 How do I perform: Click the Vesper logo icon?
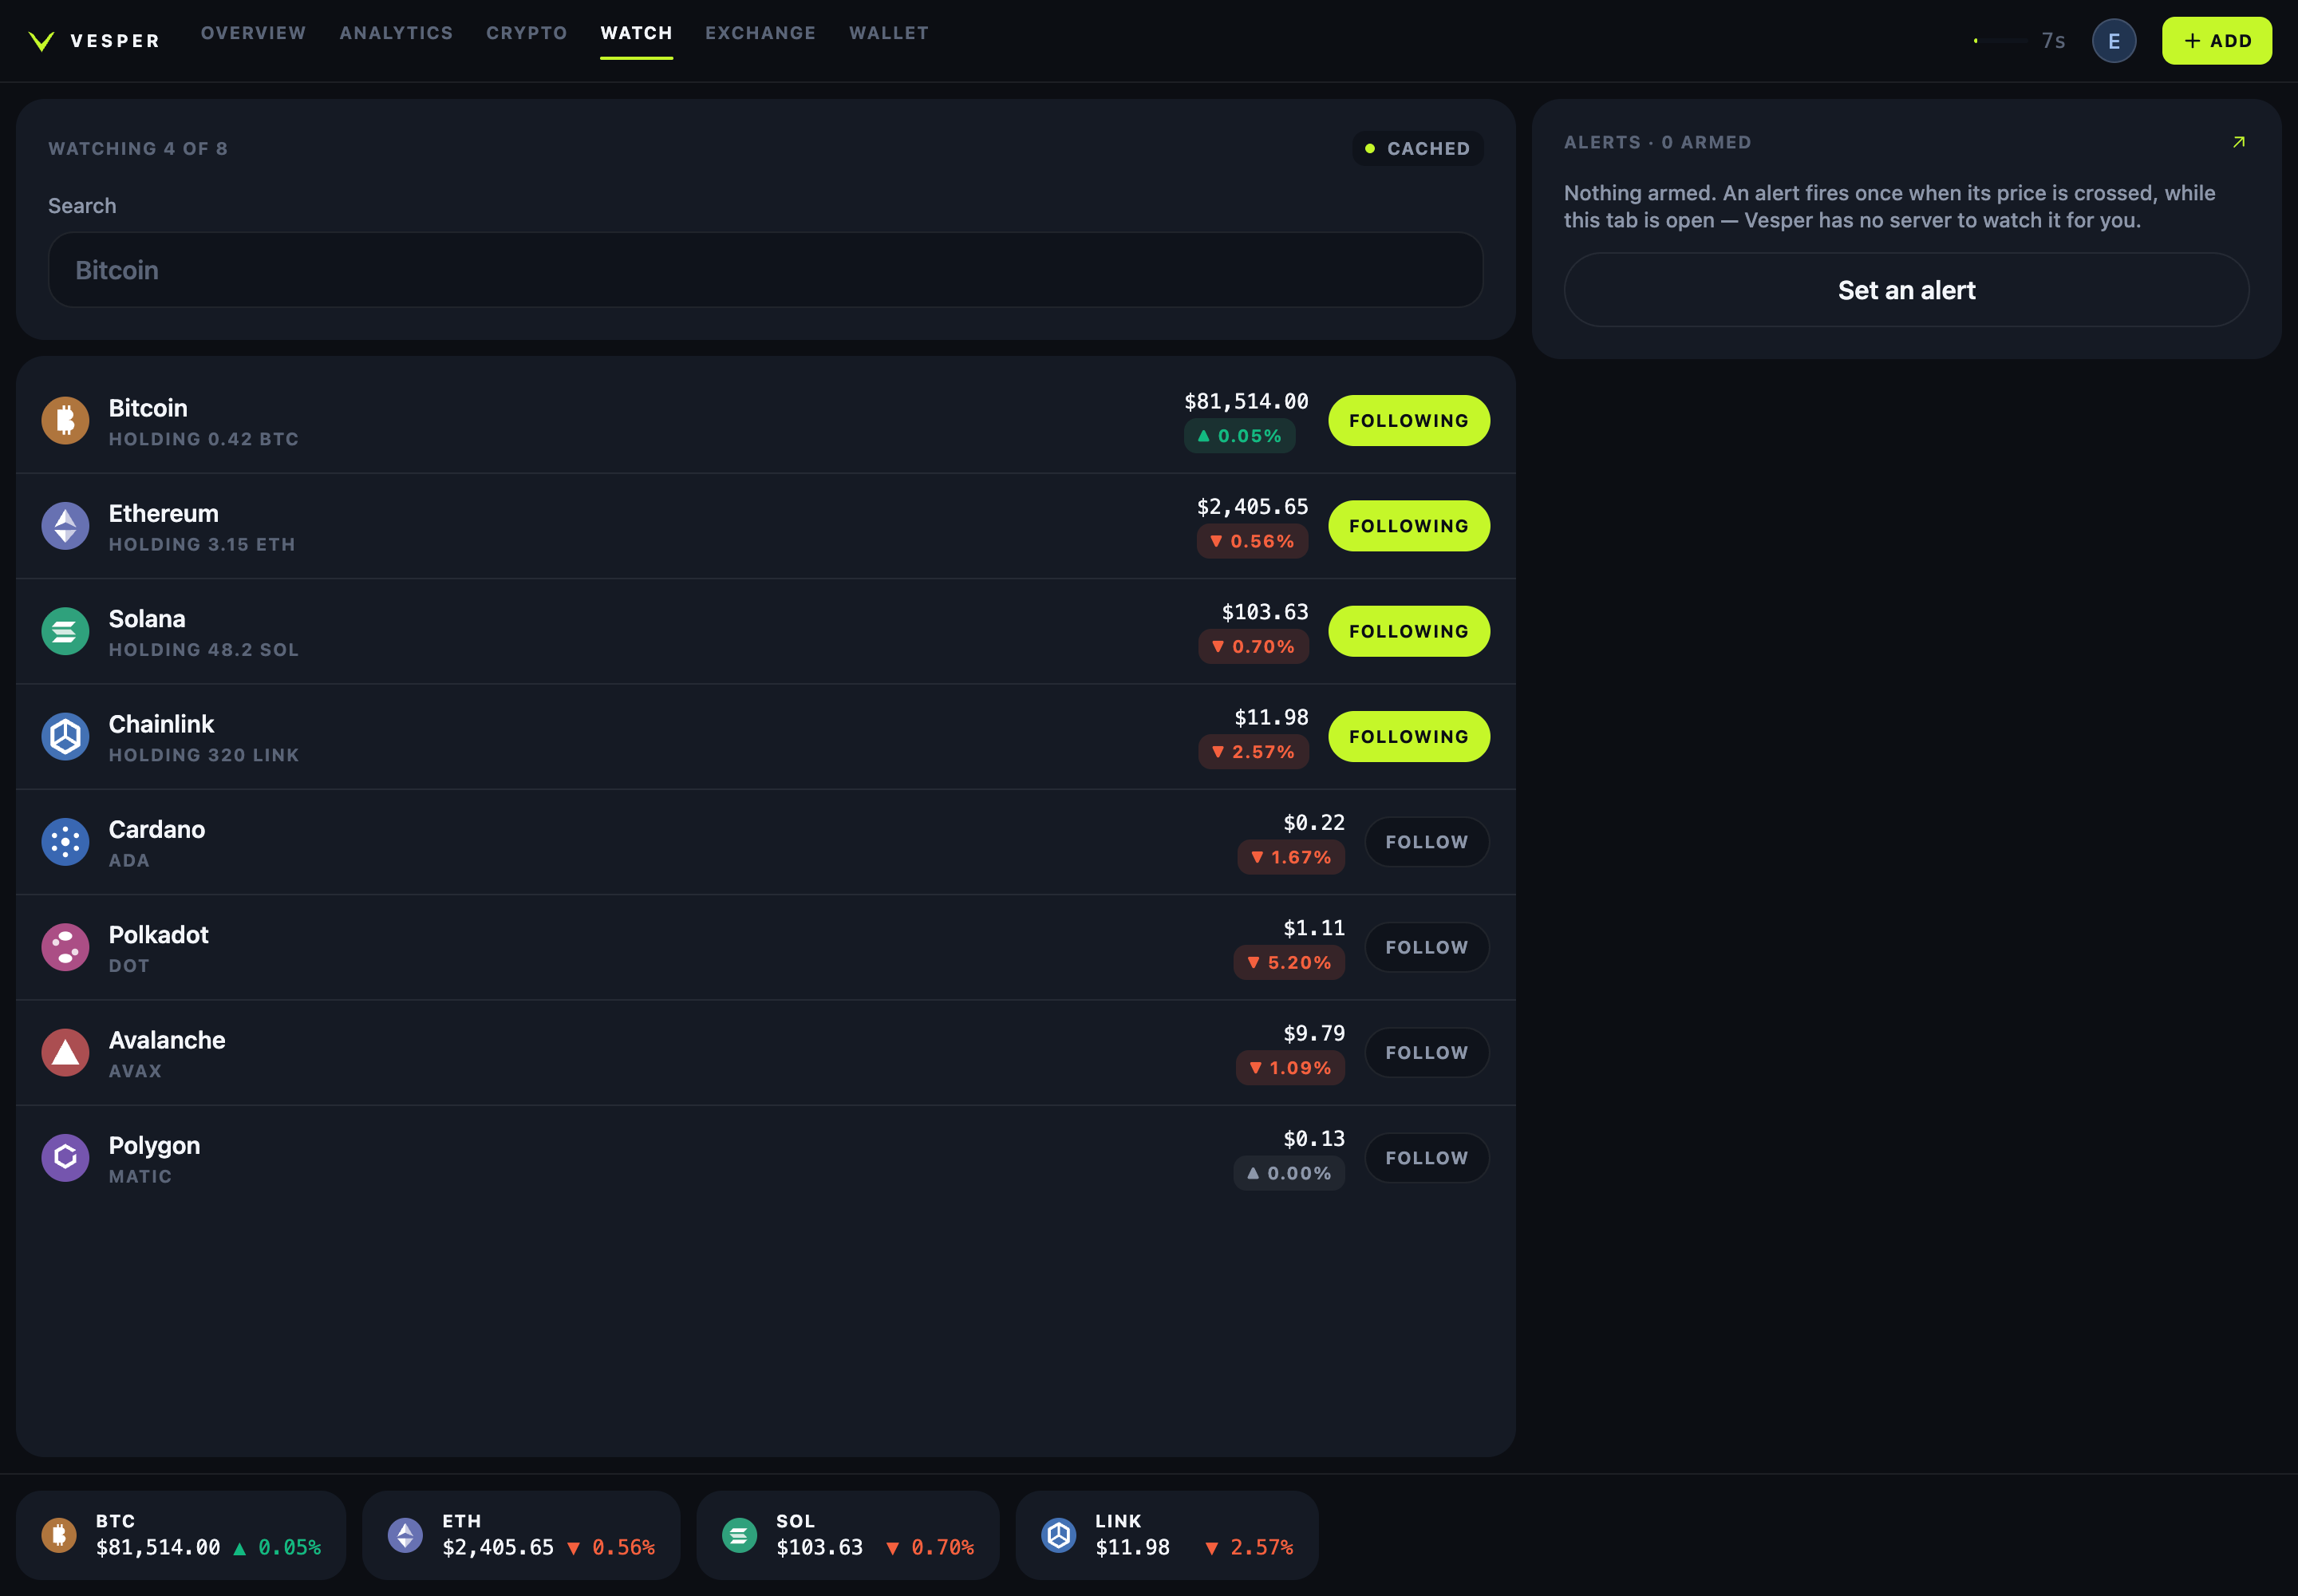(x=41, y=41)
